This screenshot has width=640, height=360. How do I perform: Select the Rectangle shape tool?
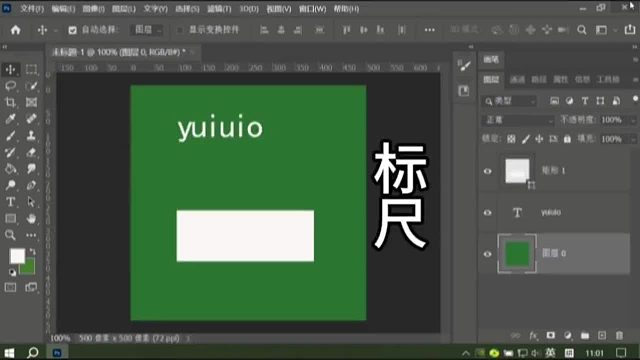(11, 218)
